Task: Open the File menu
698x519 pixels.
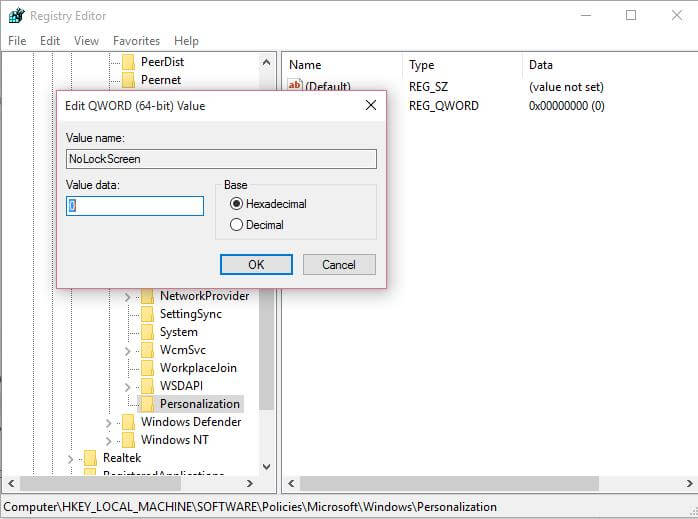Action: [x=17, y=41]
